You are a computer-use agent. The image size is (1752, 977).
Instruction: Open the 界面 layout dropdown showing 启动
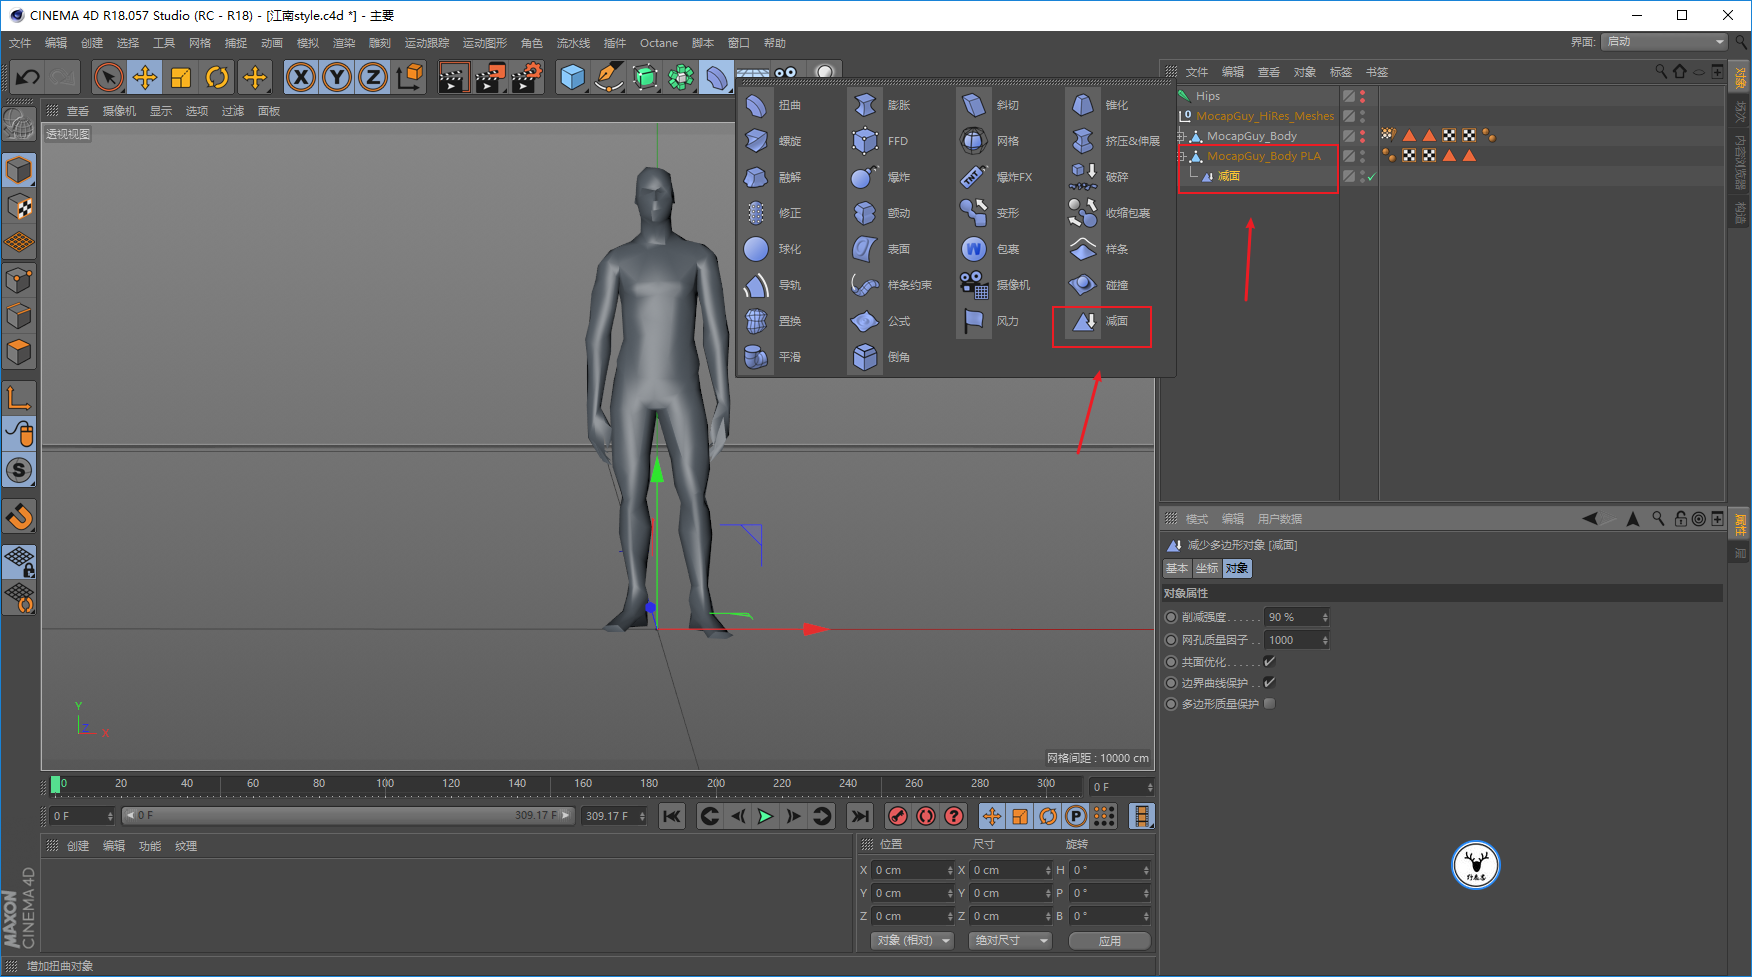coord(1664,42)
